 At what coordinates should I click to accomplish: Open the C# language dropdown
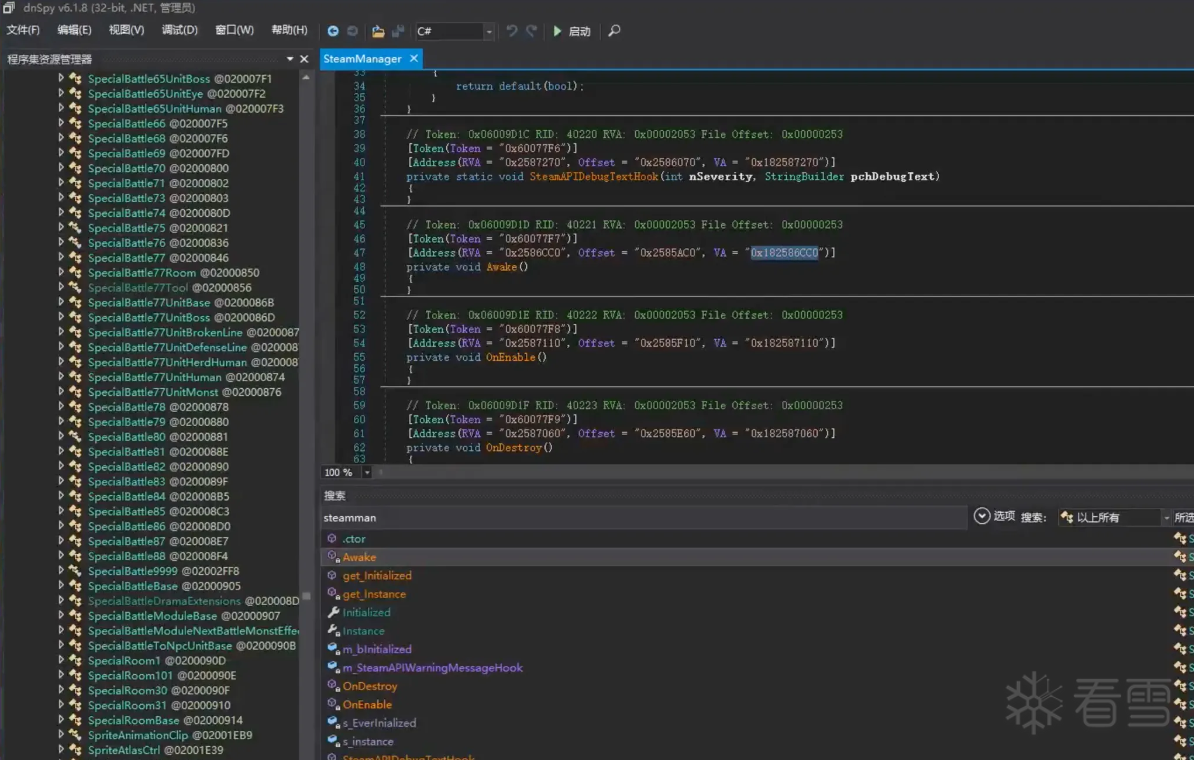[489, 32]
